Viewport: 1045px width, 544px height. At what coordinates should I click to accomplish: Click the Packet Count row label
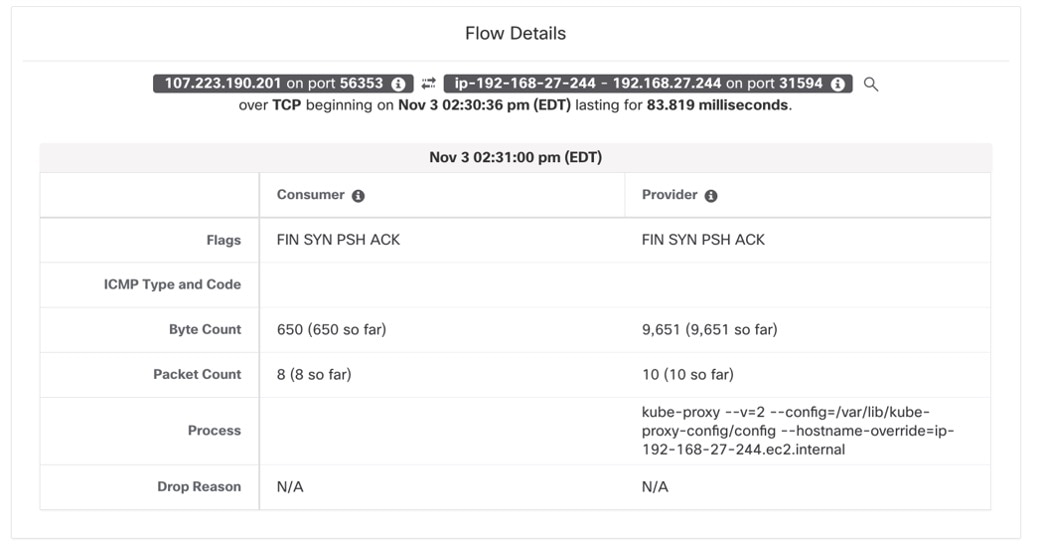pos(197,374)
